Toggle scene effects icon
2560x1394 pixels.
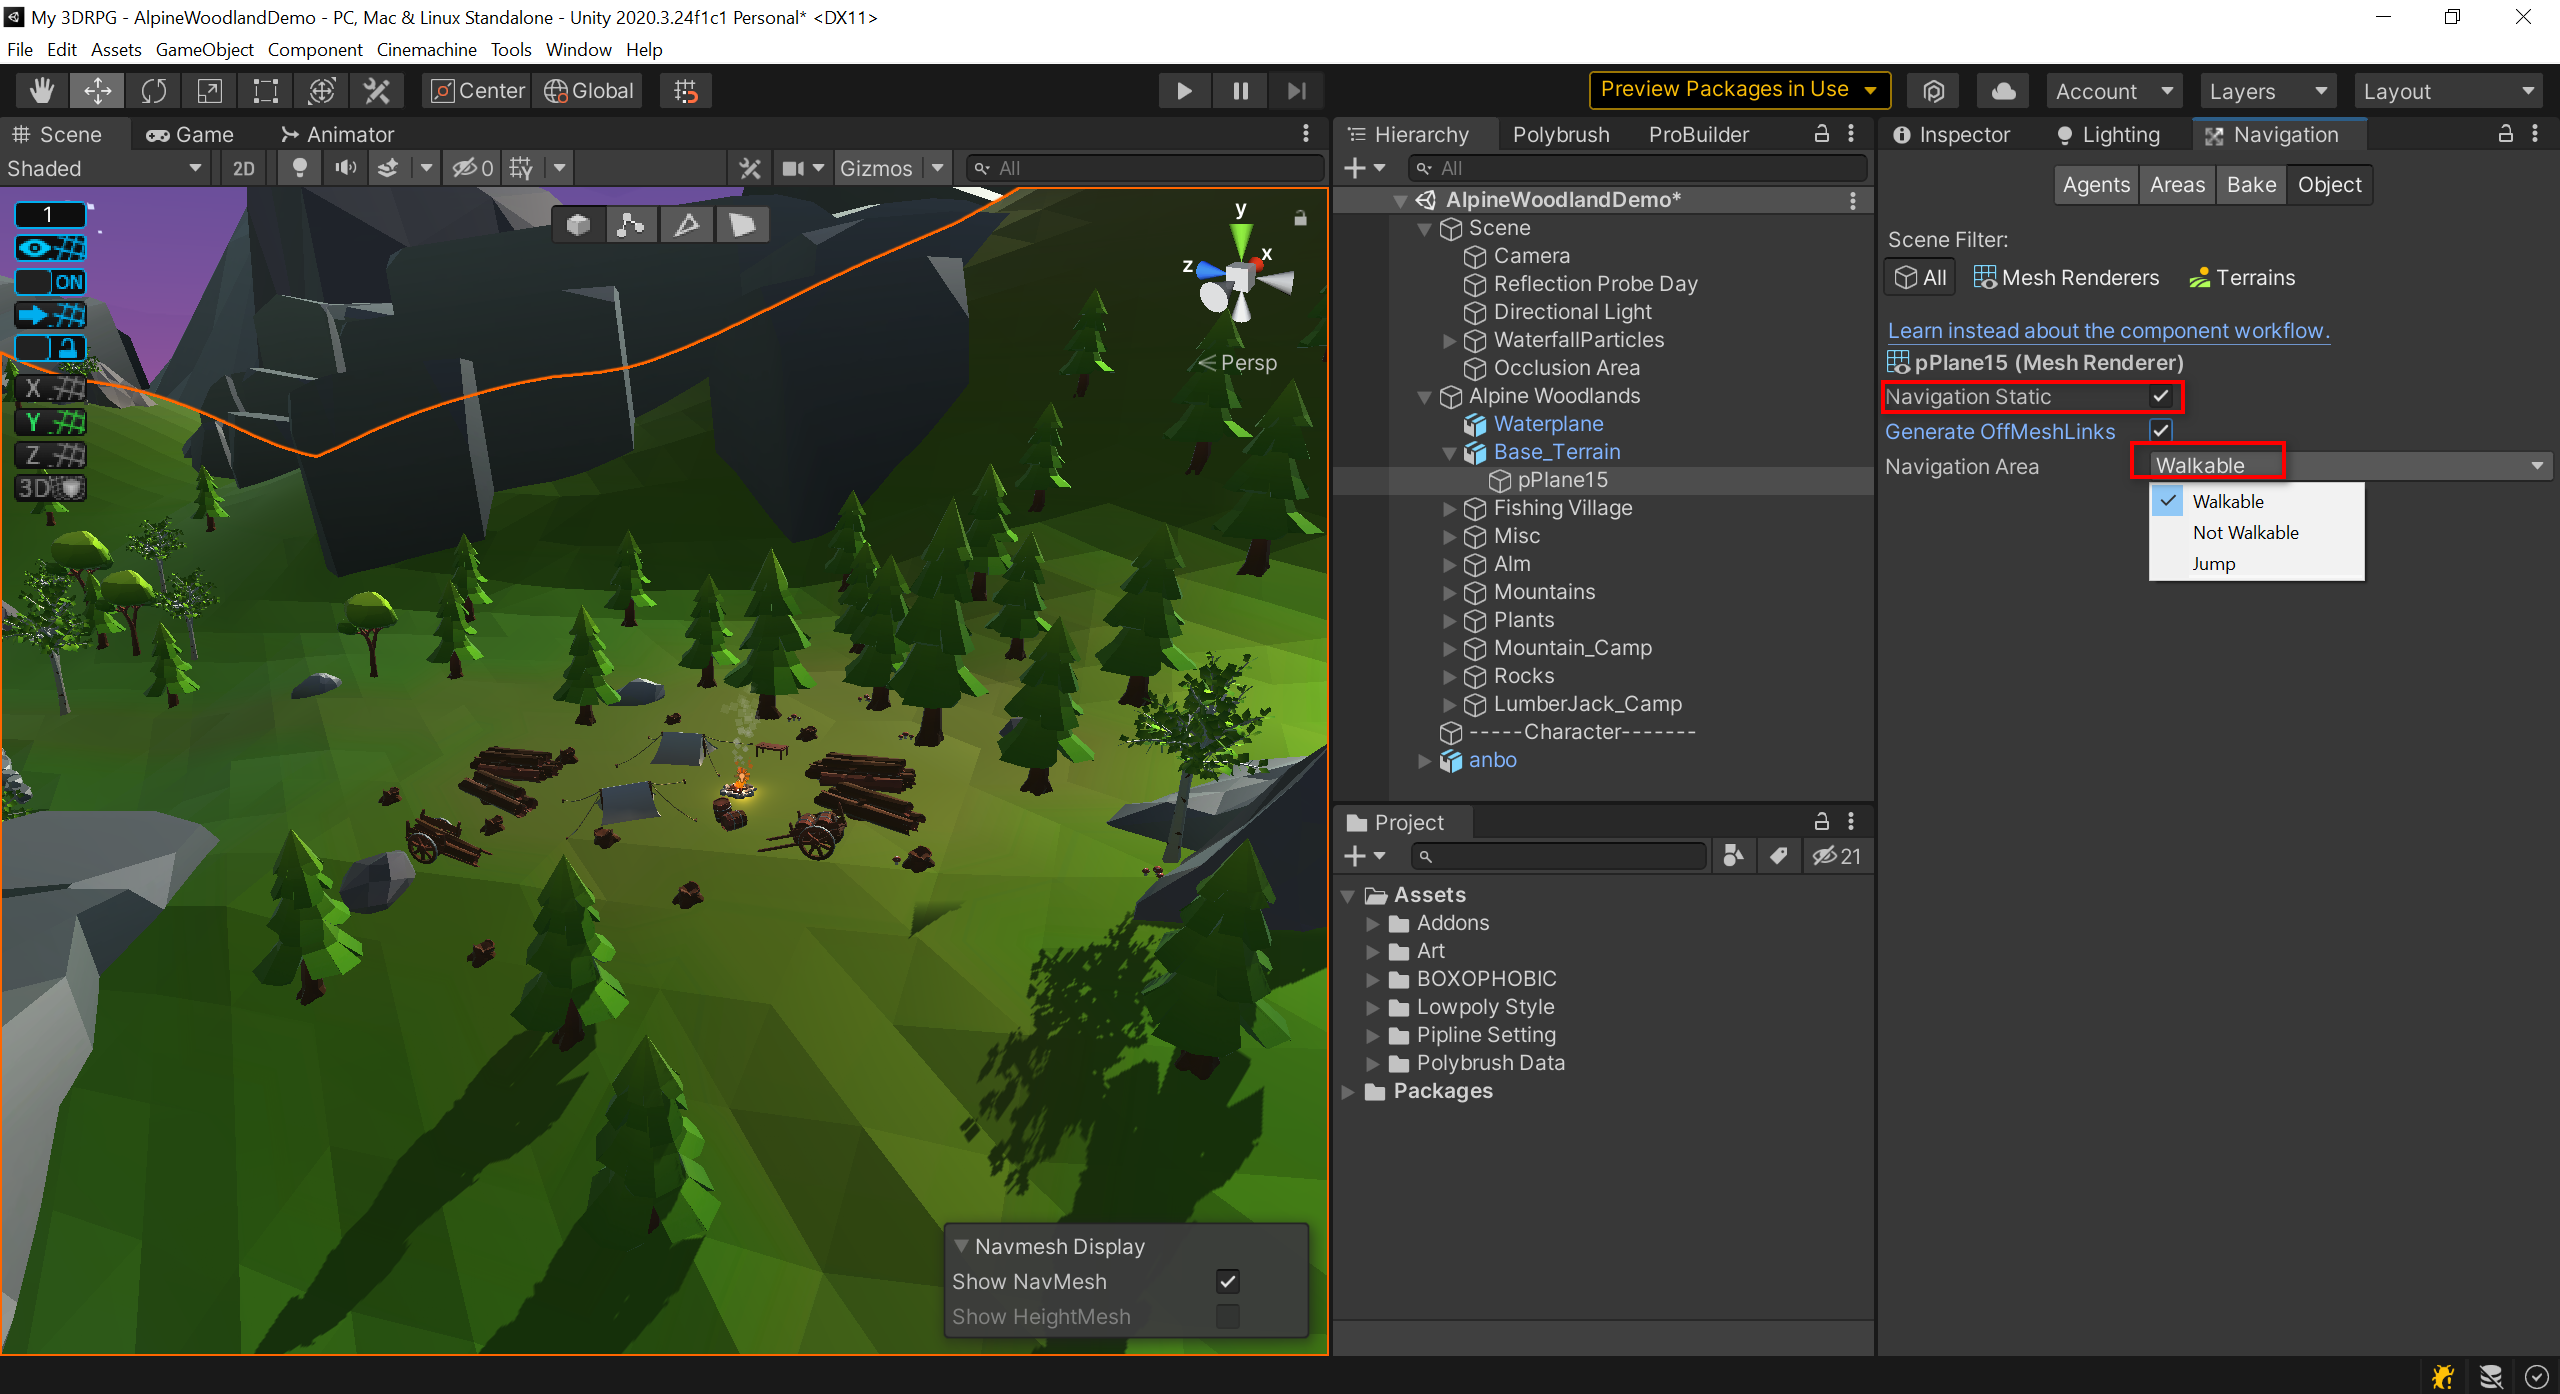(x=388, y=168)
